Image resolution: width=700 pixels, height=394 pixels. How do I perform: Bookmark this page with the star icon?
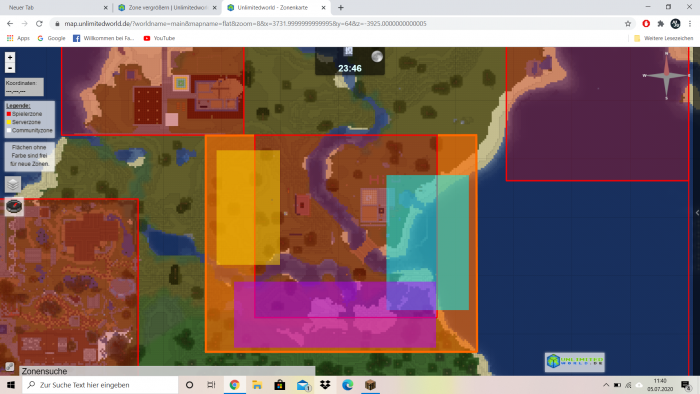pyautogui.click(x=628, y=24)
